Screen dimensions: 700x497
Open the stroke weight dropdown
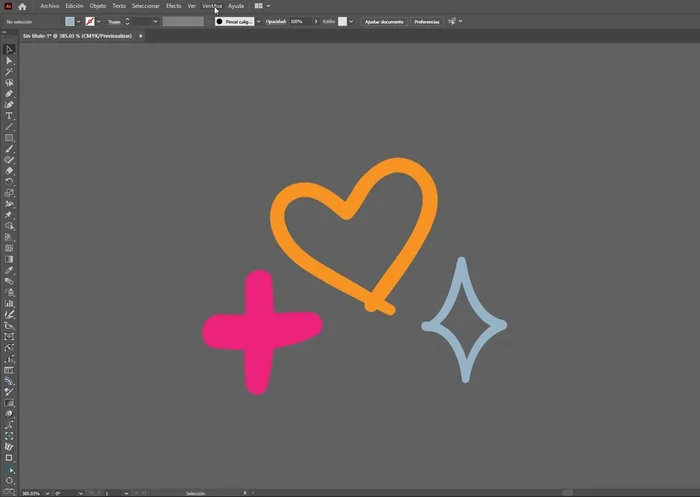point(155,21)
